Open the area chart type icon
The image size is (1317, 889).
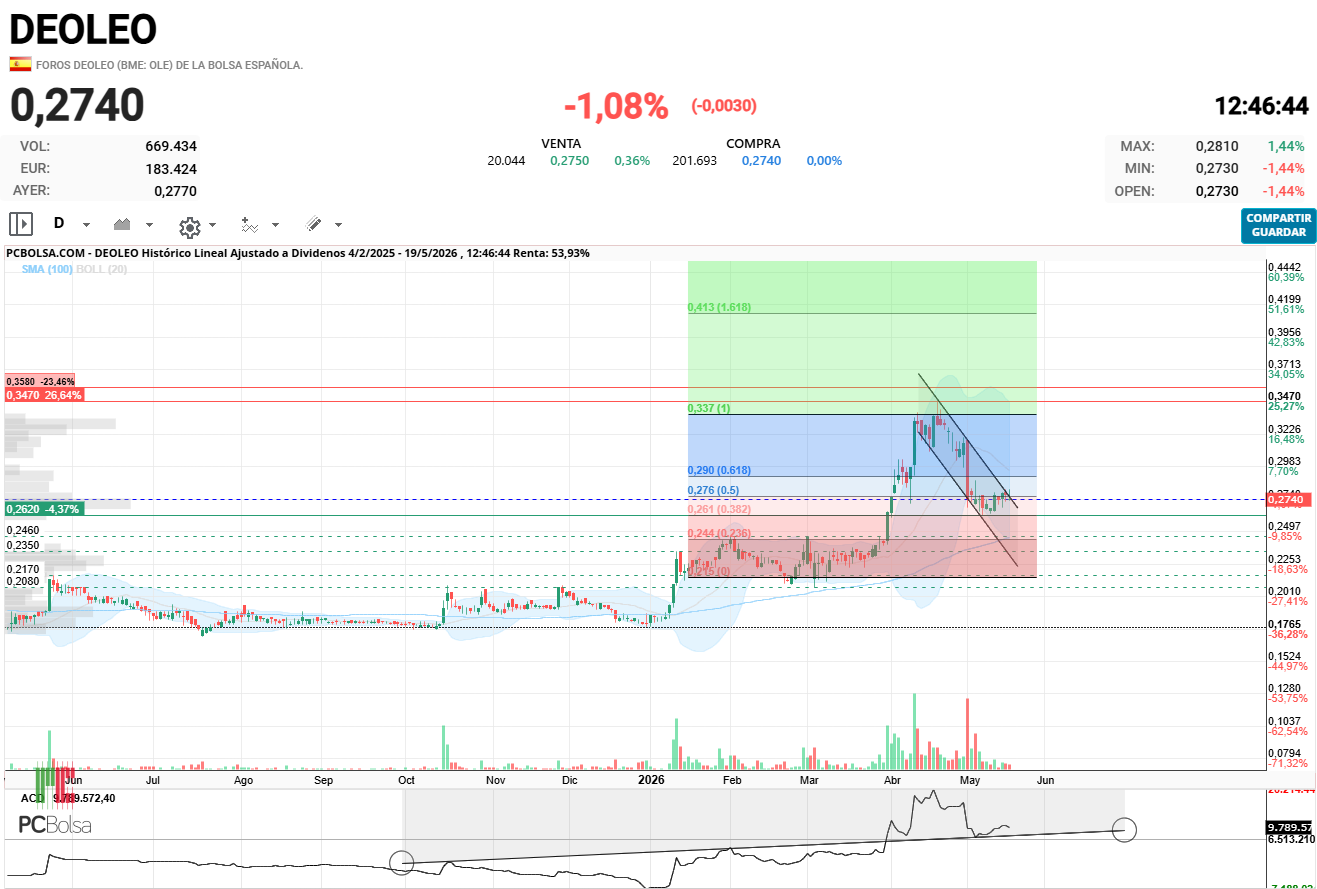pos(123,224)
